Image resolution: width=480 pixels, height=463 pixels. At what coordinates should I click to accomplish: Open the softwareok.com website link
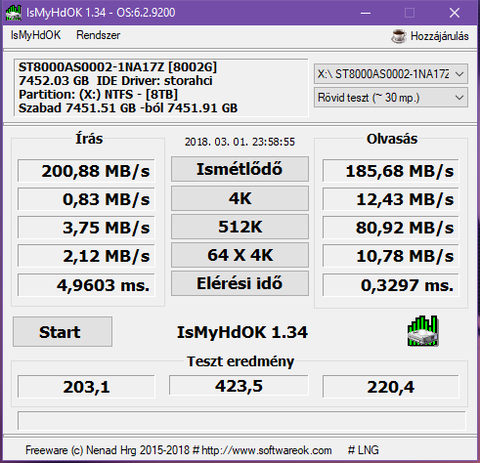pos(267,450)
